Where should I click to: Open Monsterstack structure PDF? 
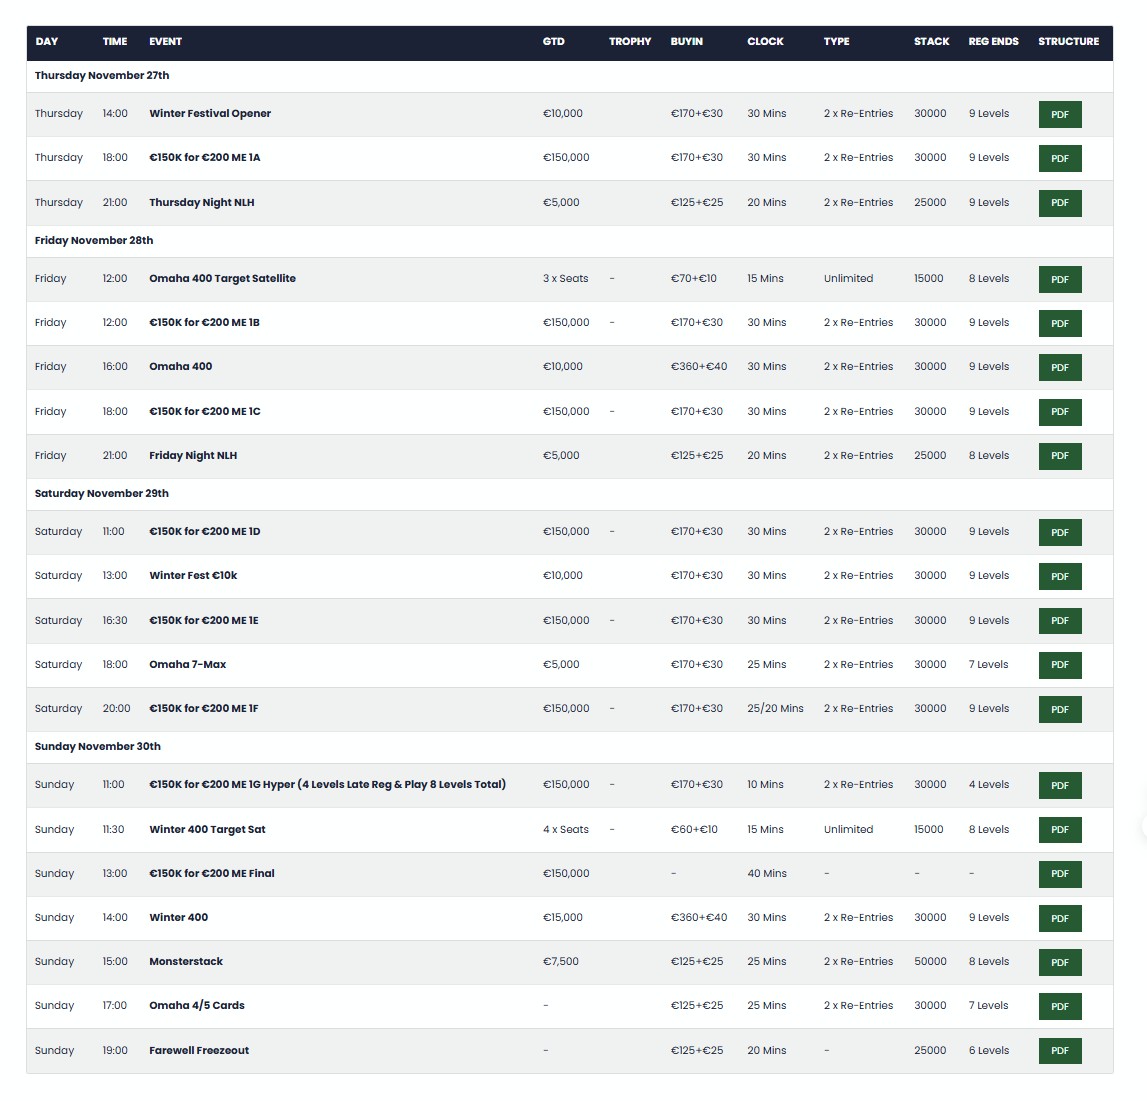click(x=1059, y=962)
